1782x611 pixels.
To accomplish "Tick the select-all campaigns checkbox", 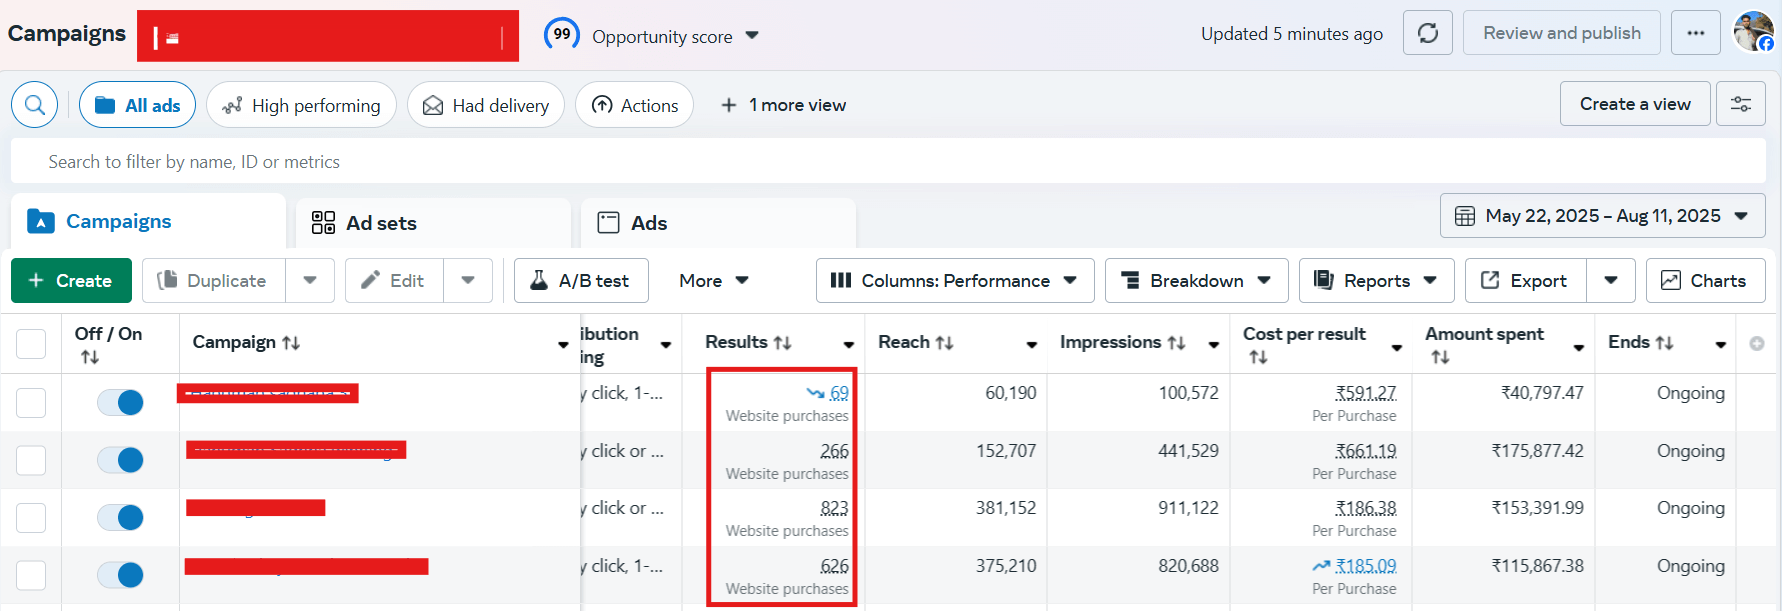I will 31,344.
